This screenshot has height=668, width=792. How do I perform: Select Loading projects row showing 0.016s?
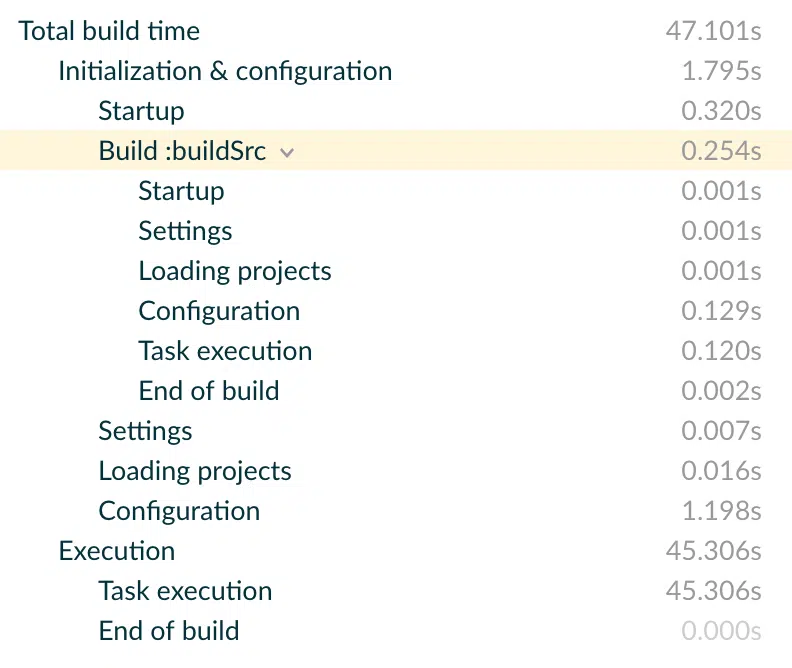(x=396, y=471)
